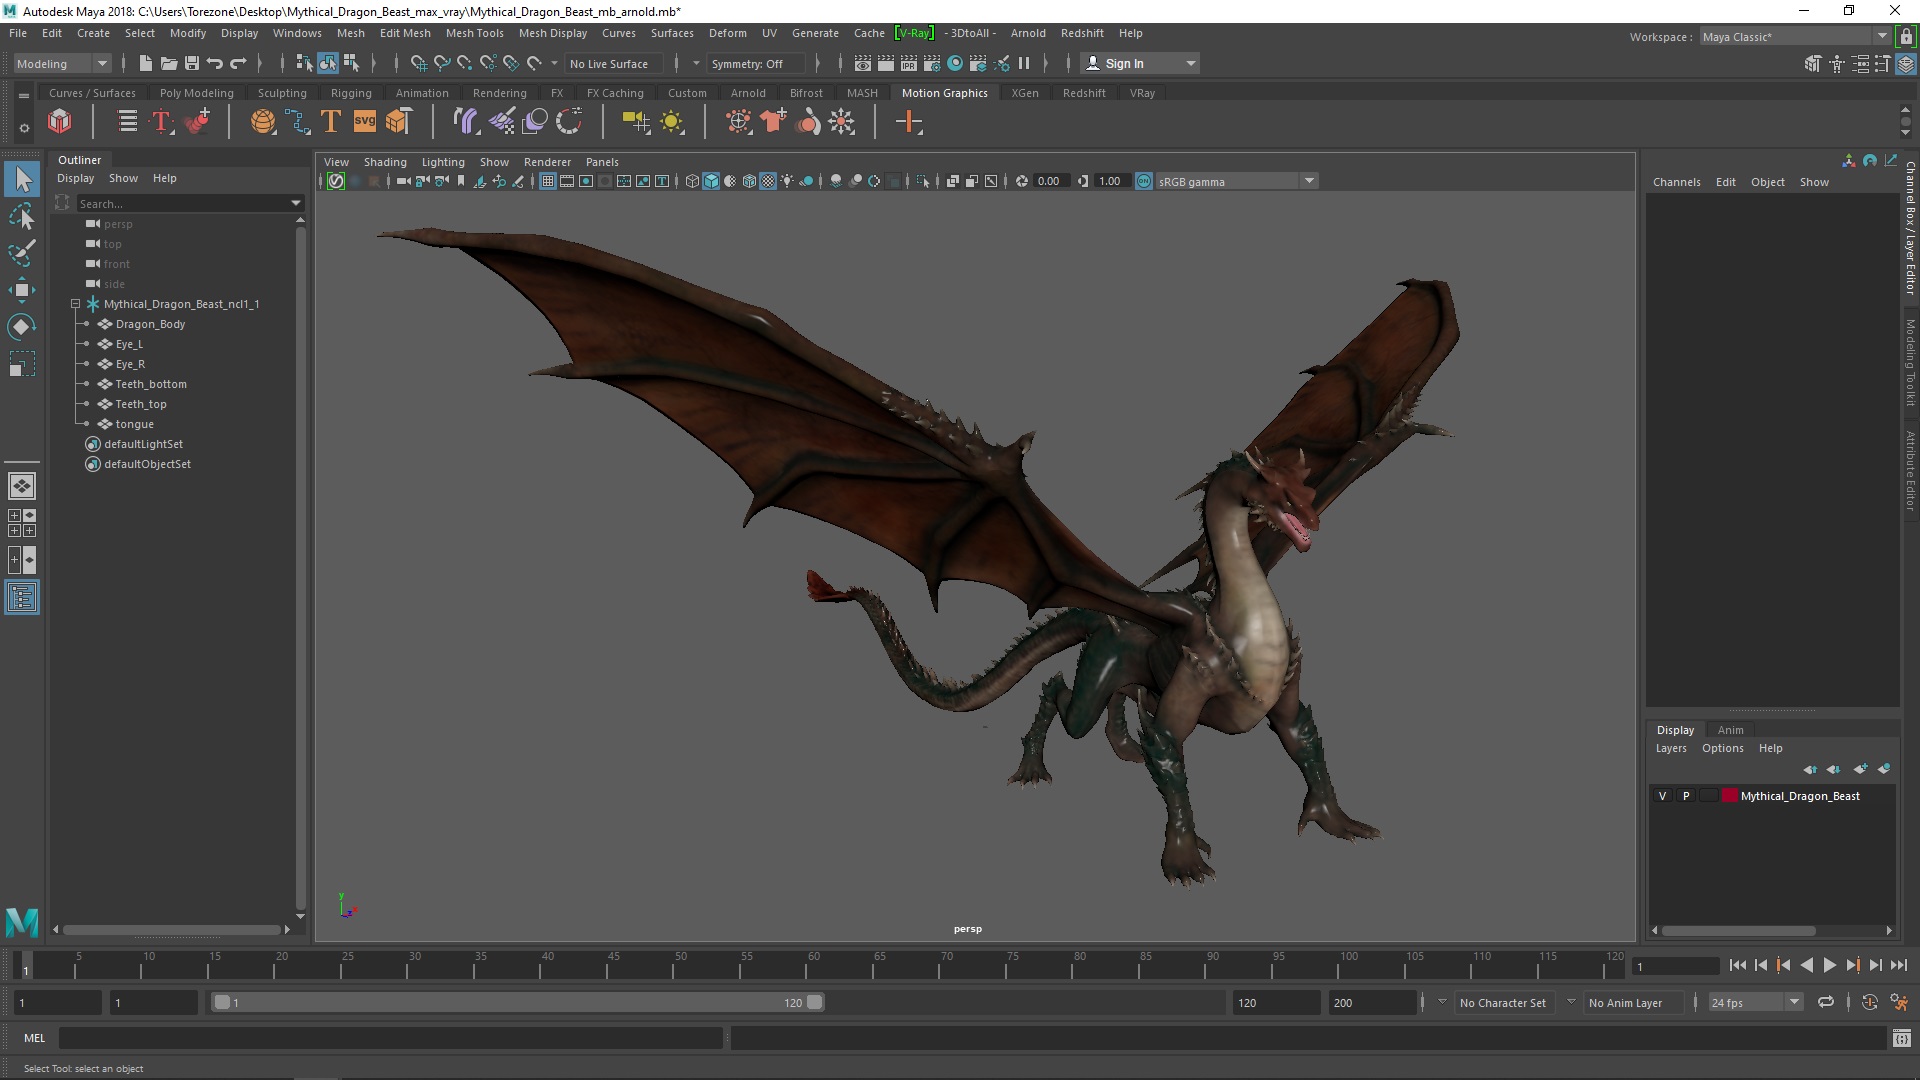
Task: Open the Mesh Tools menu
Action: click(474, 33)
